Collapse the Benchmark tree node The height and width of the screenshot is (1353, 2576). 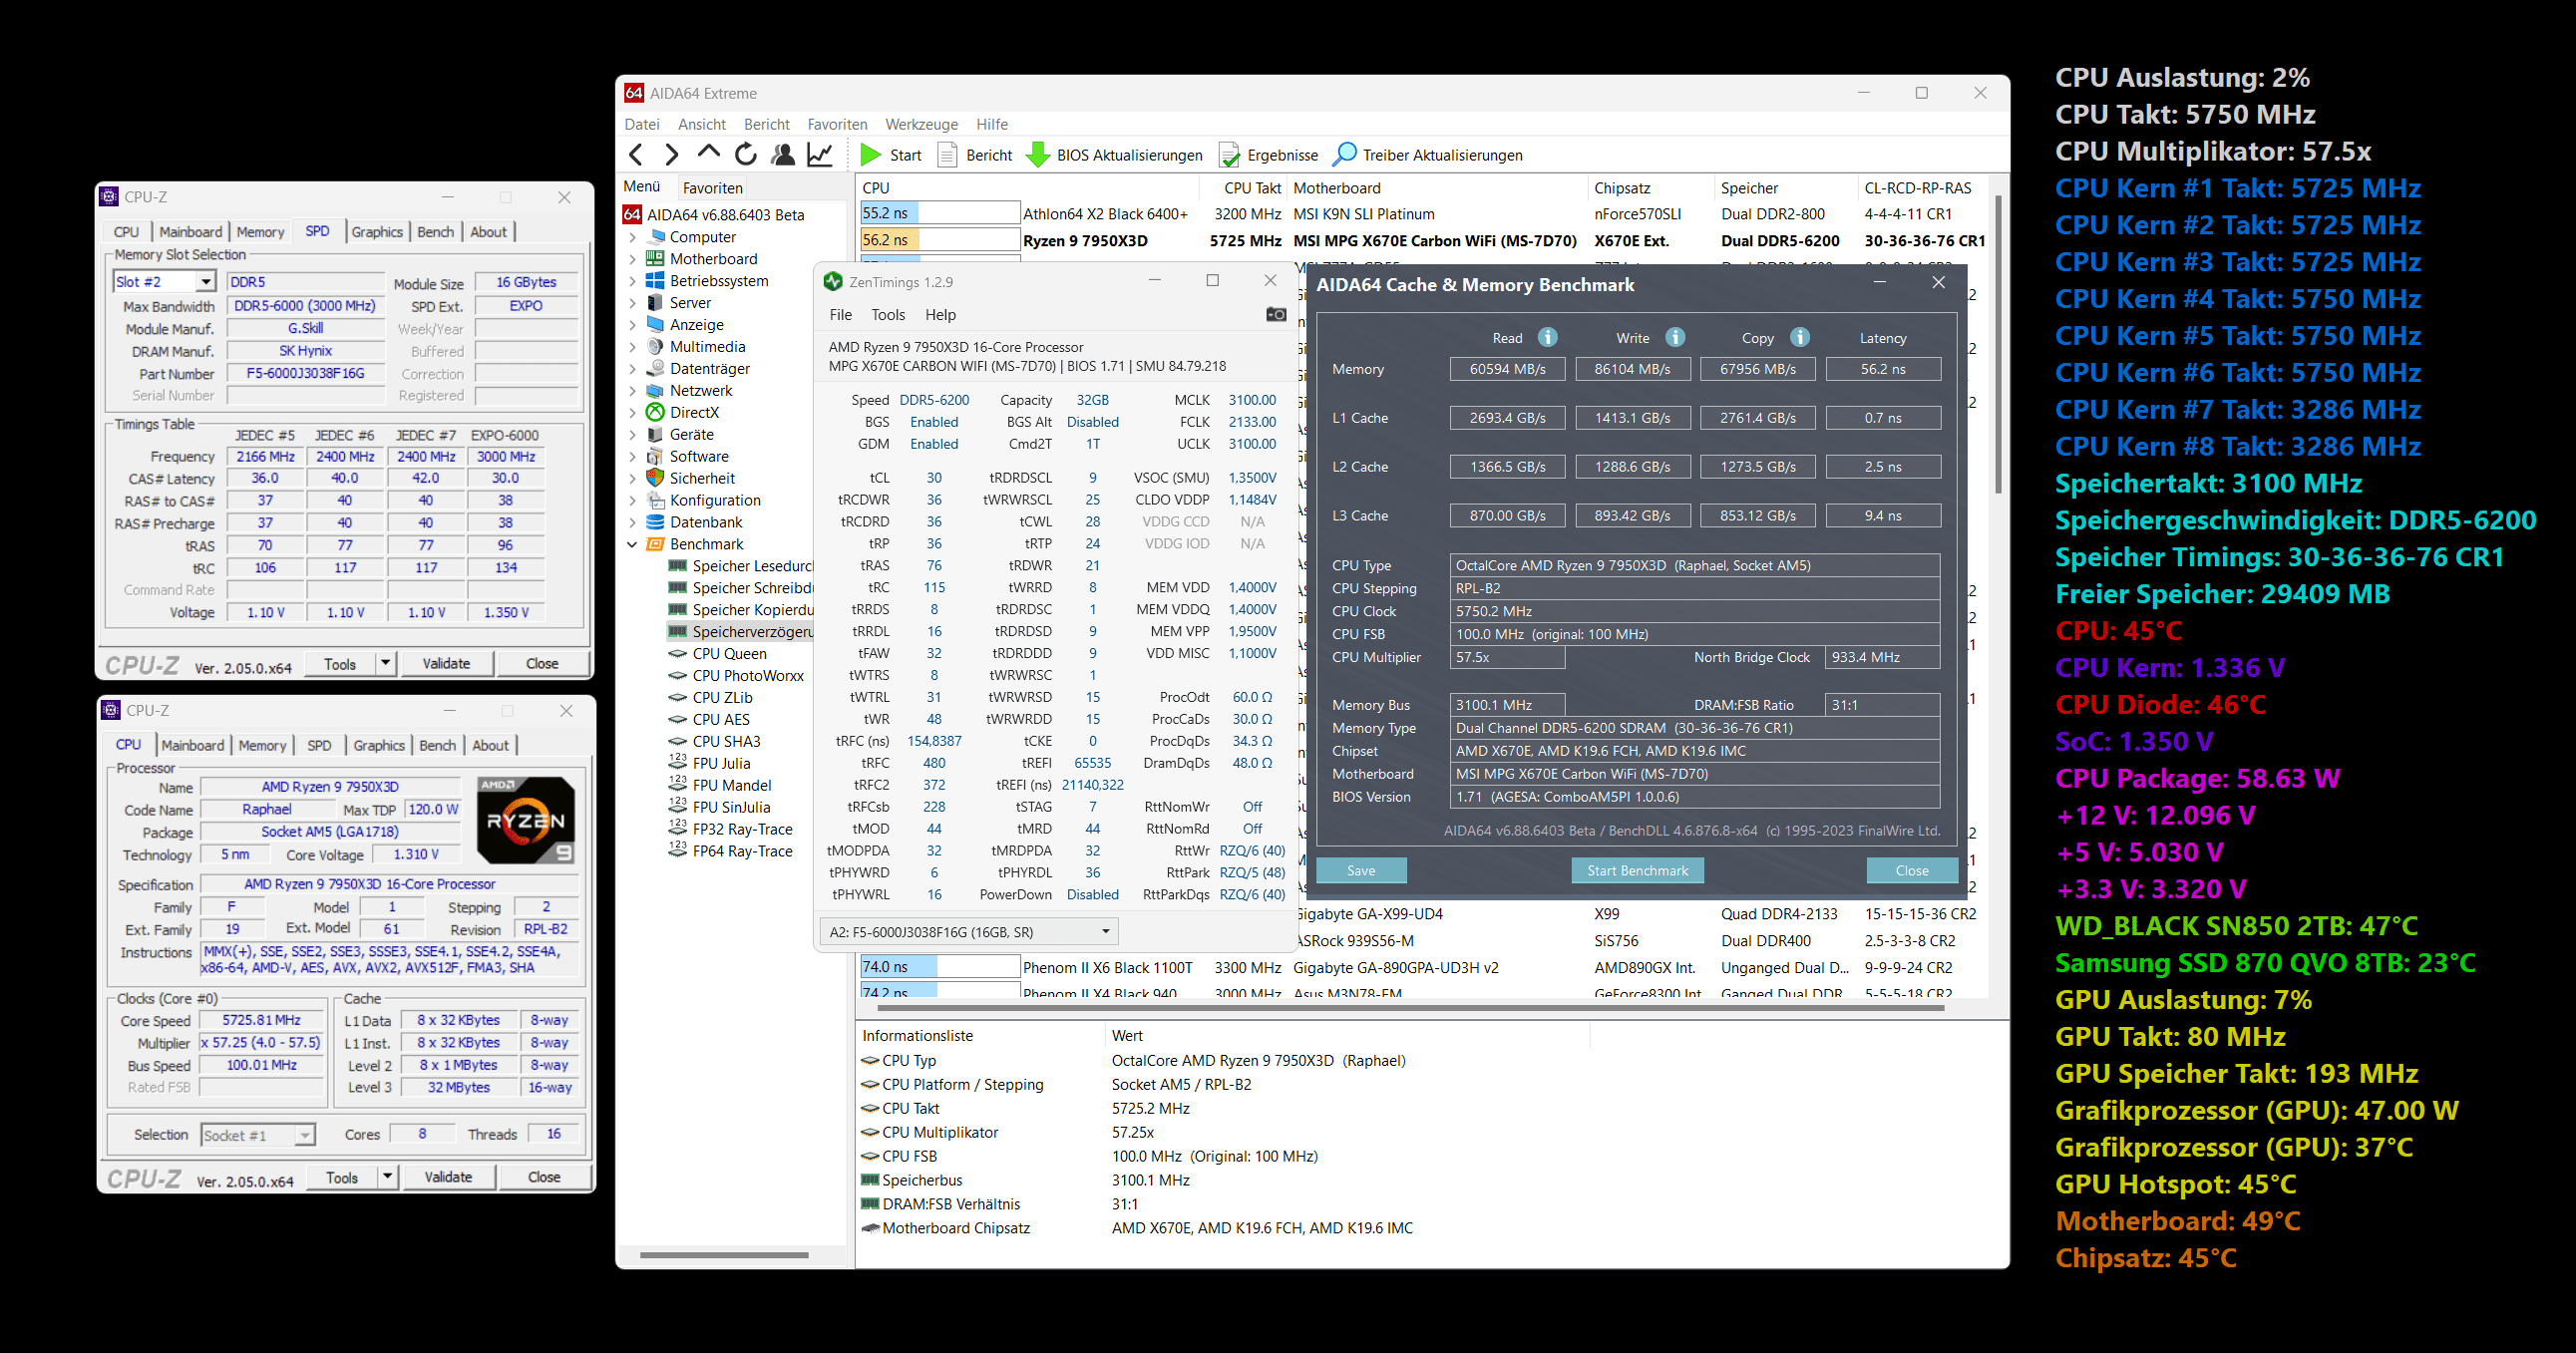point(632,545)
